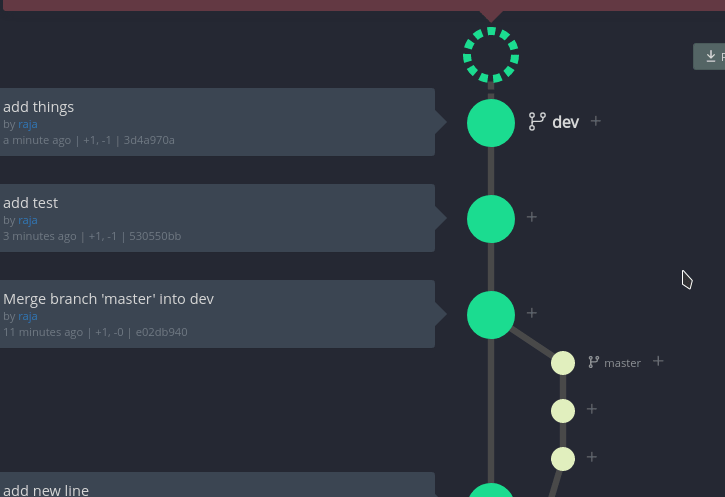
Task: Click the master branch icon
Action: tap(594, 362)
